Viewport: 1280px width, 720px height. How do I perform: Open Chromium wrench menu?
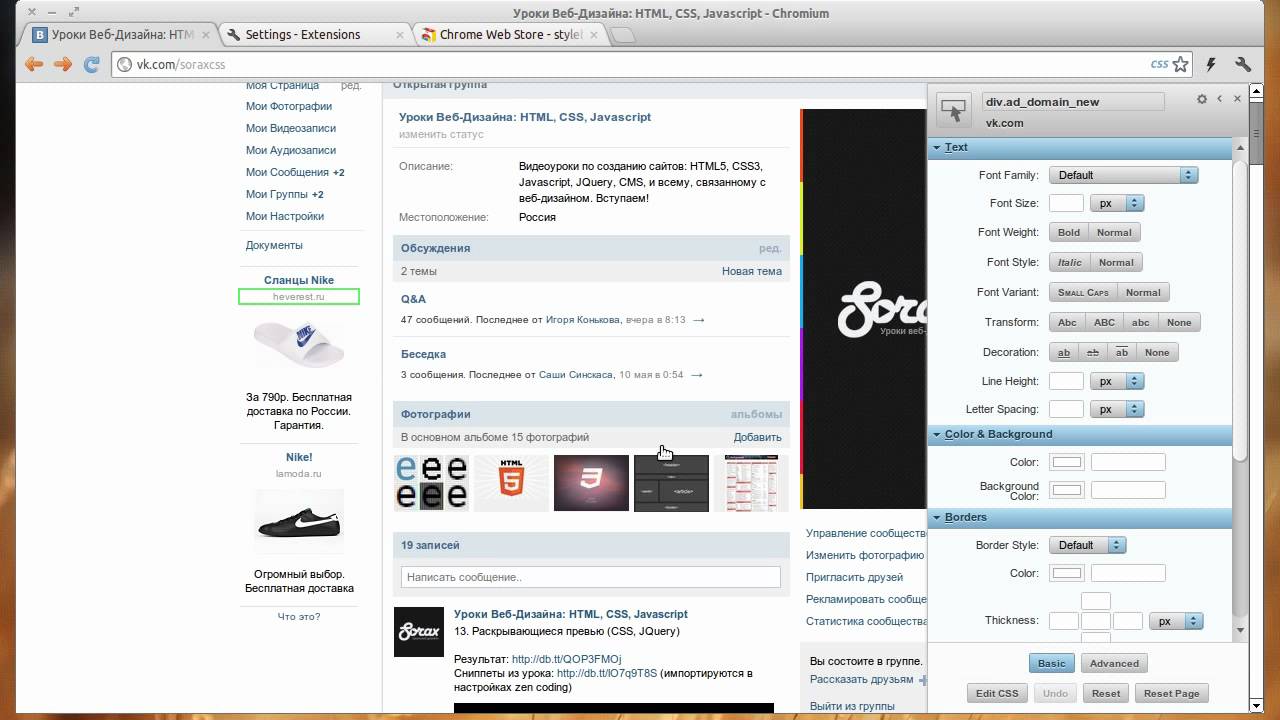click(x=1243, y=64)
